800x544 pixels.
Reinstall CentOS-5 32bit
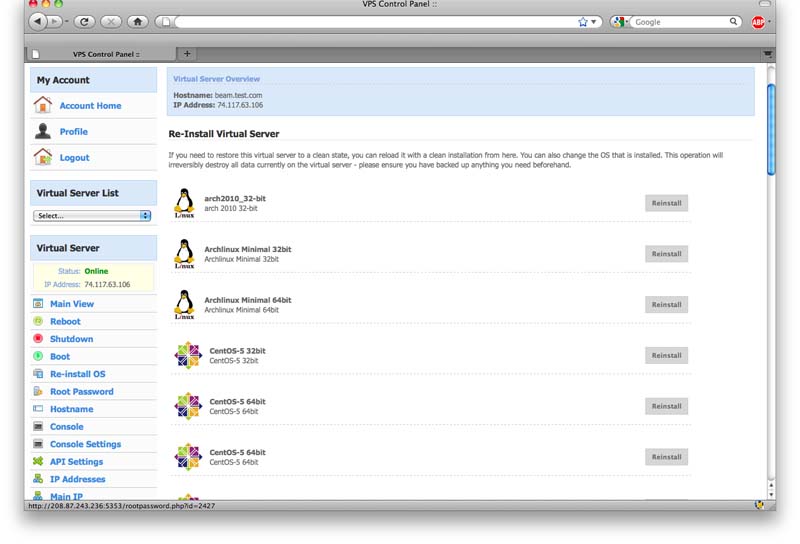[x=666, y=355]
